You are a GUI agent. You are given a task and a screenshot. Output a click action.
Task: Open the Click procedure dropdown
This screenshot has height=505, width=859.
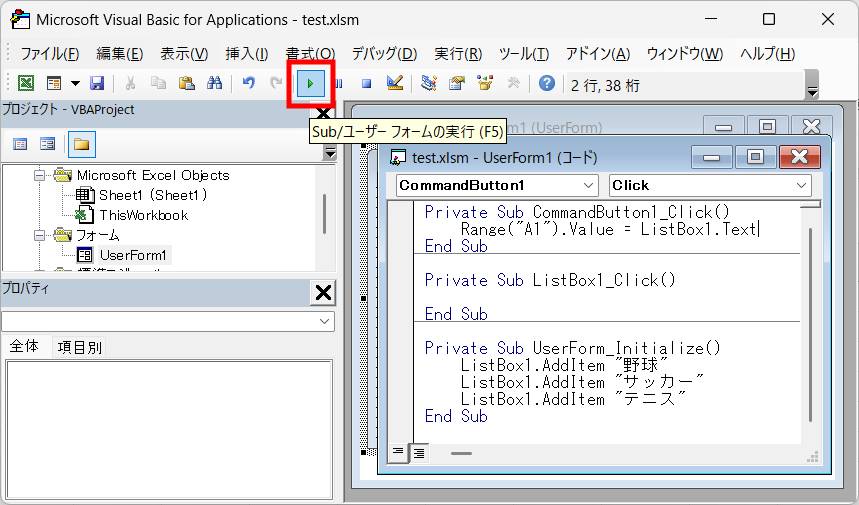tap(801, 185)
